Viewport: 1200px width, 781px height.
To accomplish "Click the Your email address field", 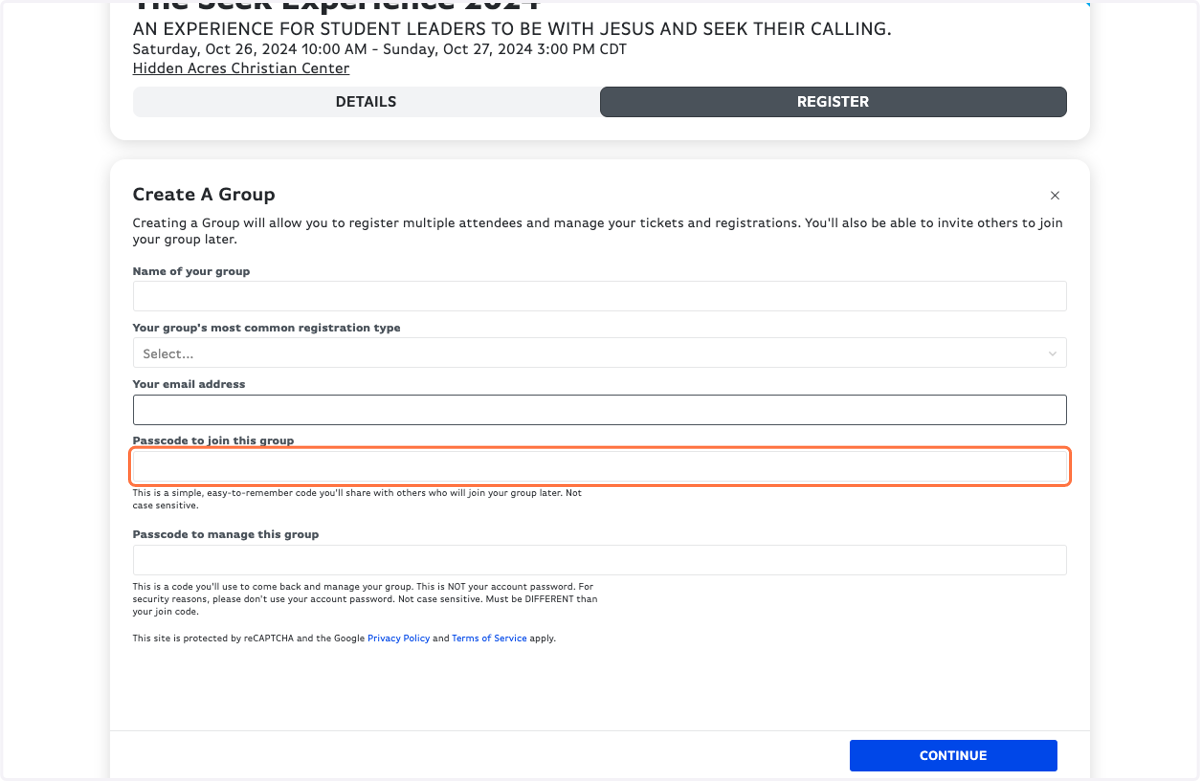I will [x=600, y=410].
